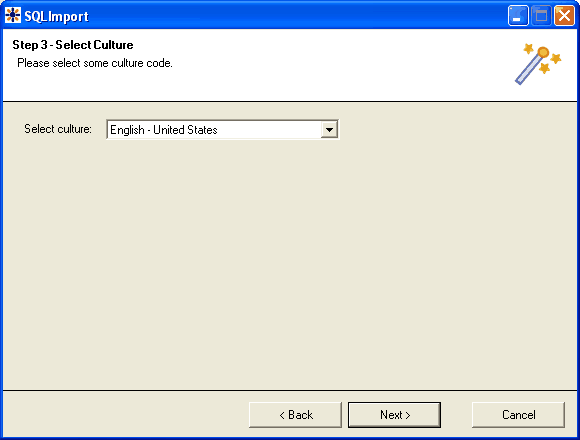Click the Select culture label
This screenshot has width=580, height=440.
pos(58,129)
